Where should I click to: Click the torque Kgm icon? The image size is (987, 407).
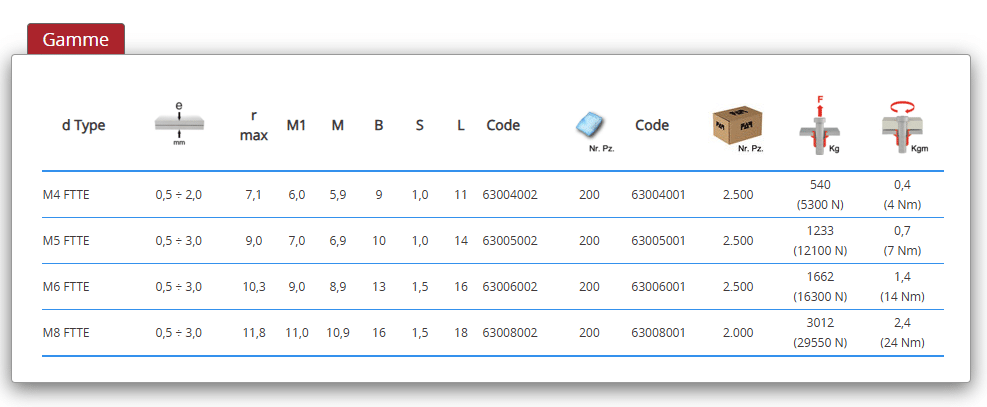click(x=901, y=125)
